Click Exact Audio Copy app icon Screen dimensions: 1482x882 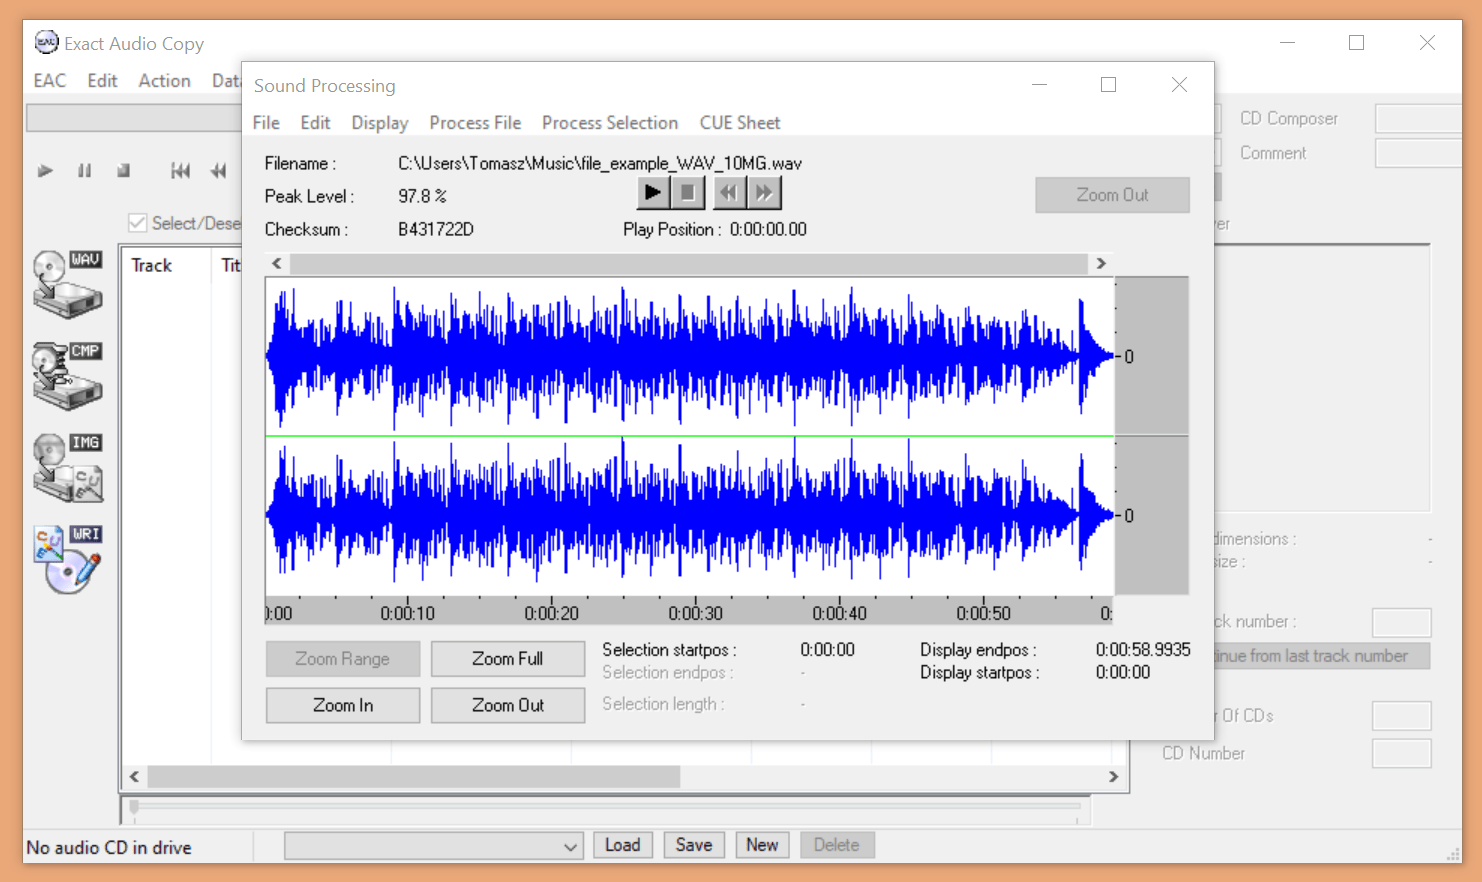(x=46, y=42)
